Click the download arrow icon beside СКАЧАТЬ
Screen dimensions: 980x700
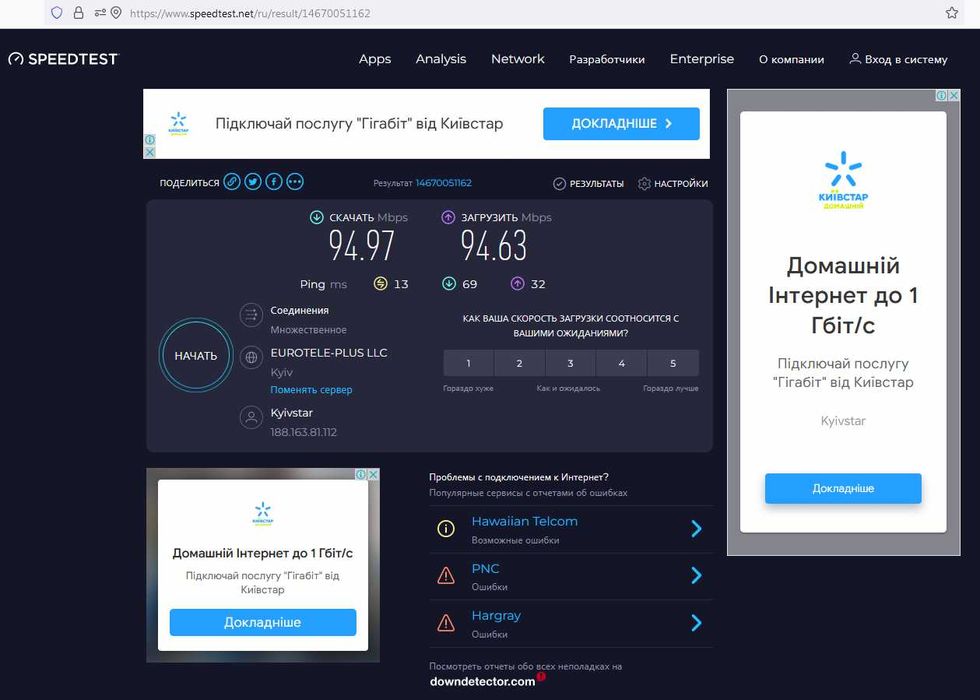(x=317, y=218)
